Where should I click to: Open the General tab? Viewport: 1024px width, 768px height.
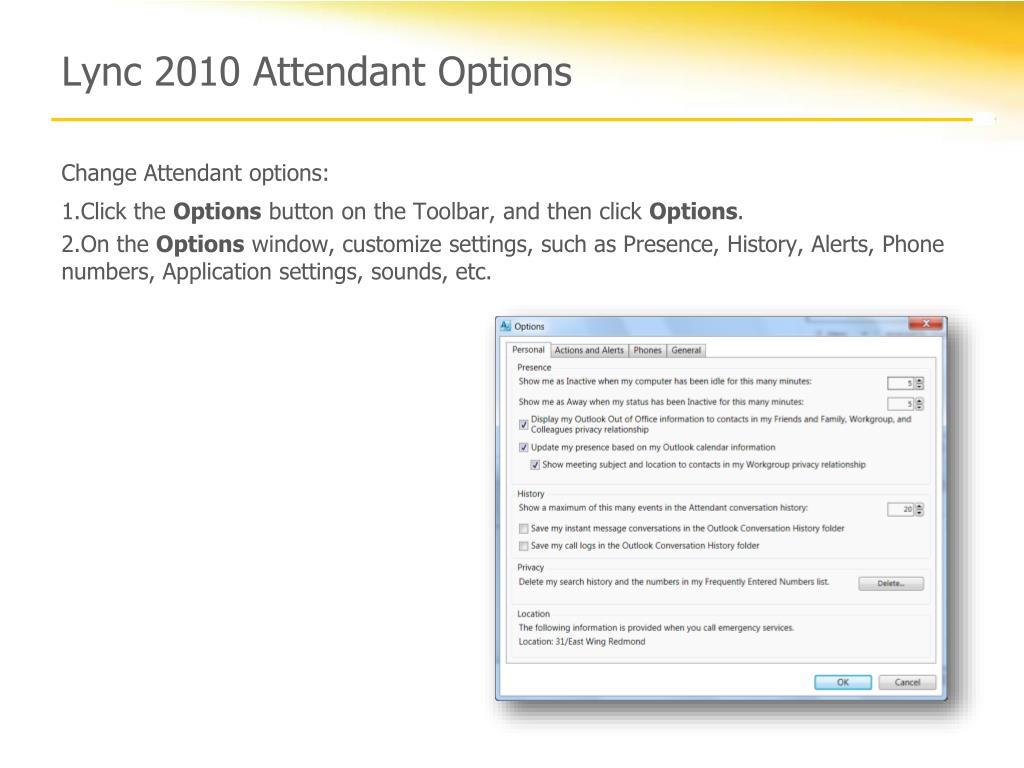[686, 350]
